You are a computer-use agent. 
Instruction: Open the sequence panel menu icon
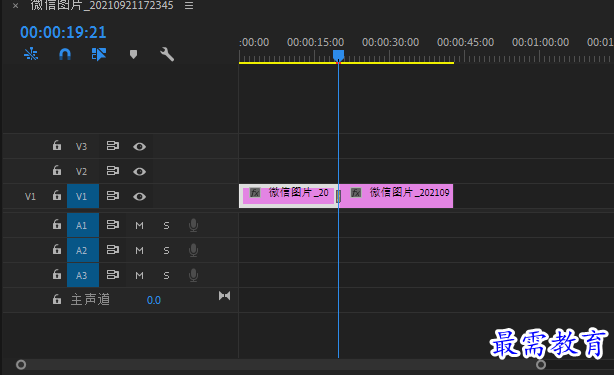click(x=189, y=5)
